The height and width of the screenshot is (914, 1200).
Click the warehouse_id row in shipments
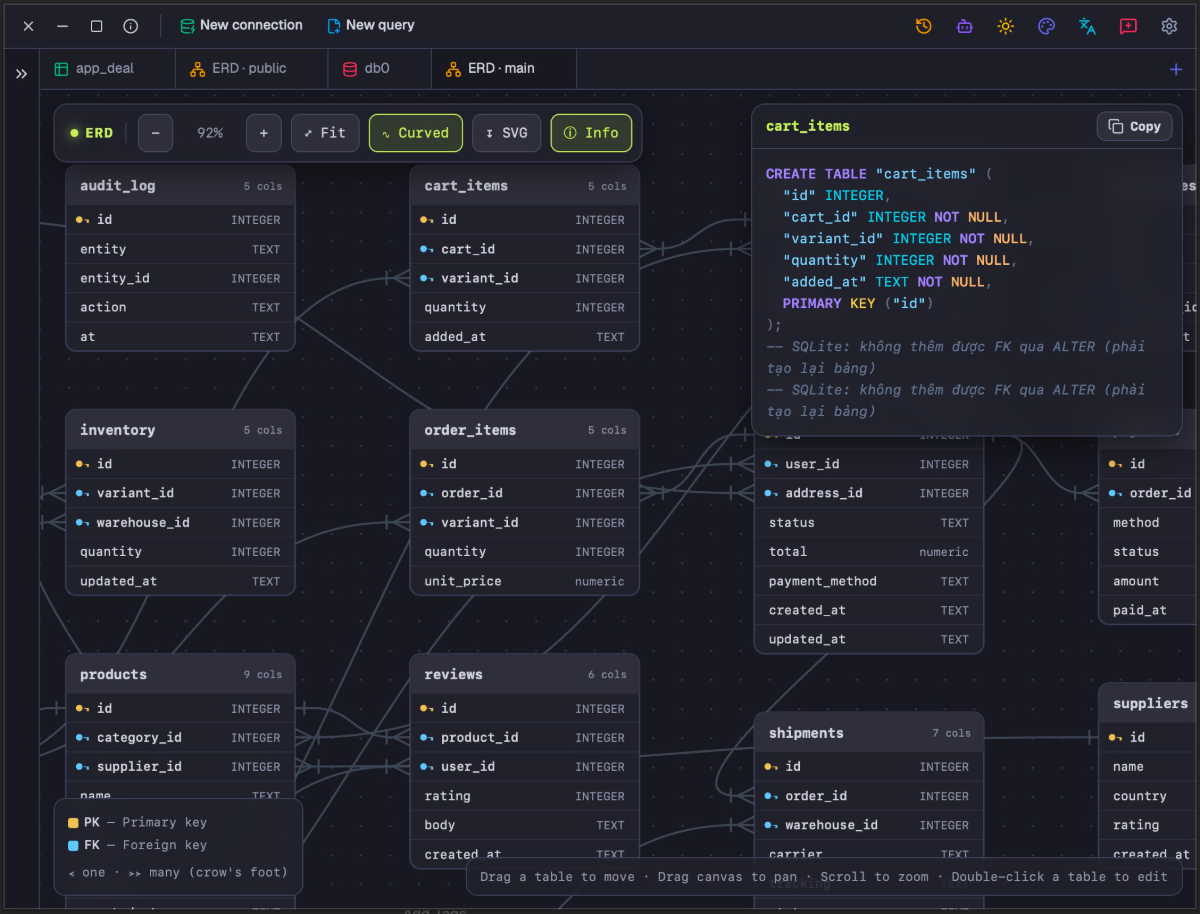coord(869,825)
